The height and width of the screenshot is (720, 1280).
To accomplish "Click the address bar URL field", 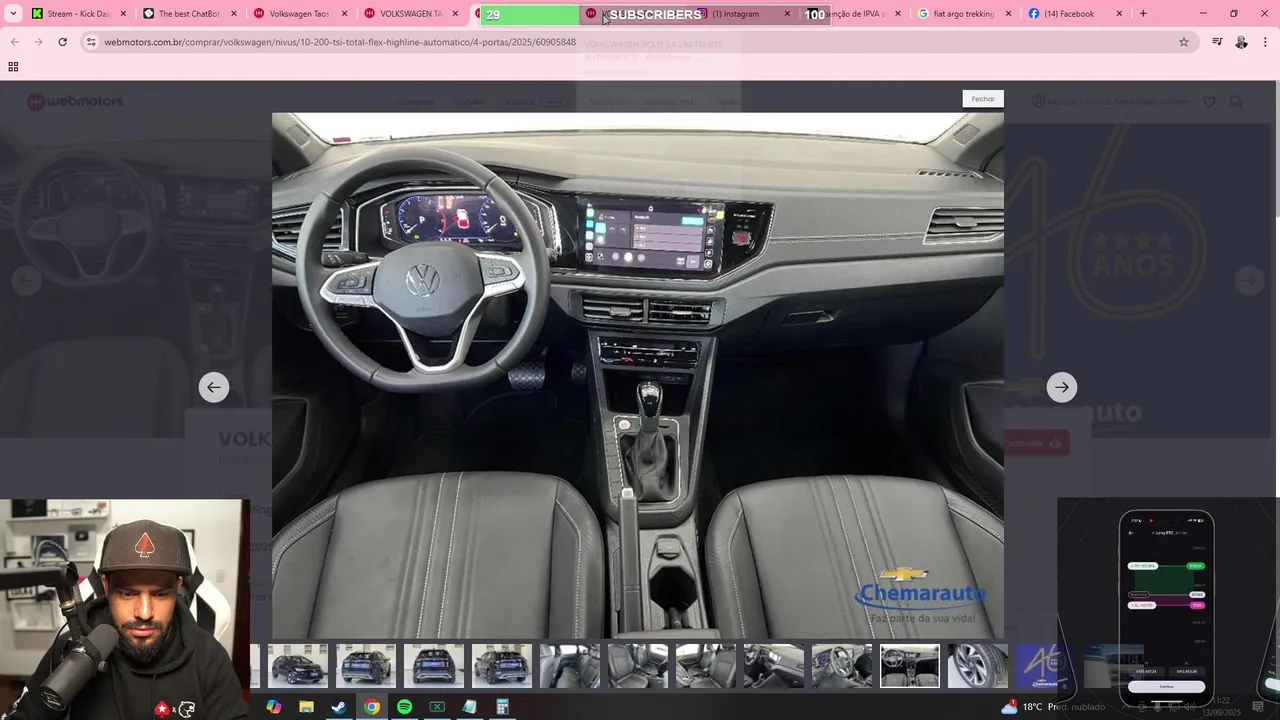I will click(x=638, y=42).
